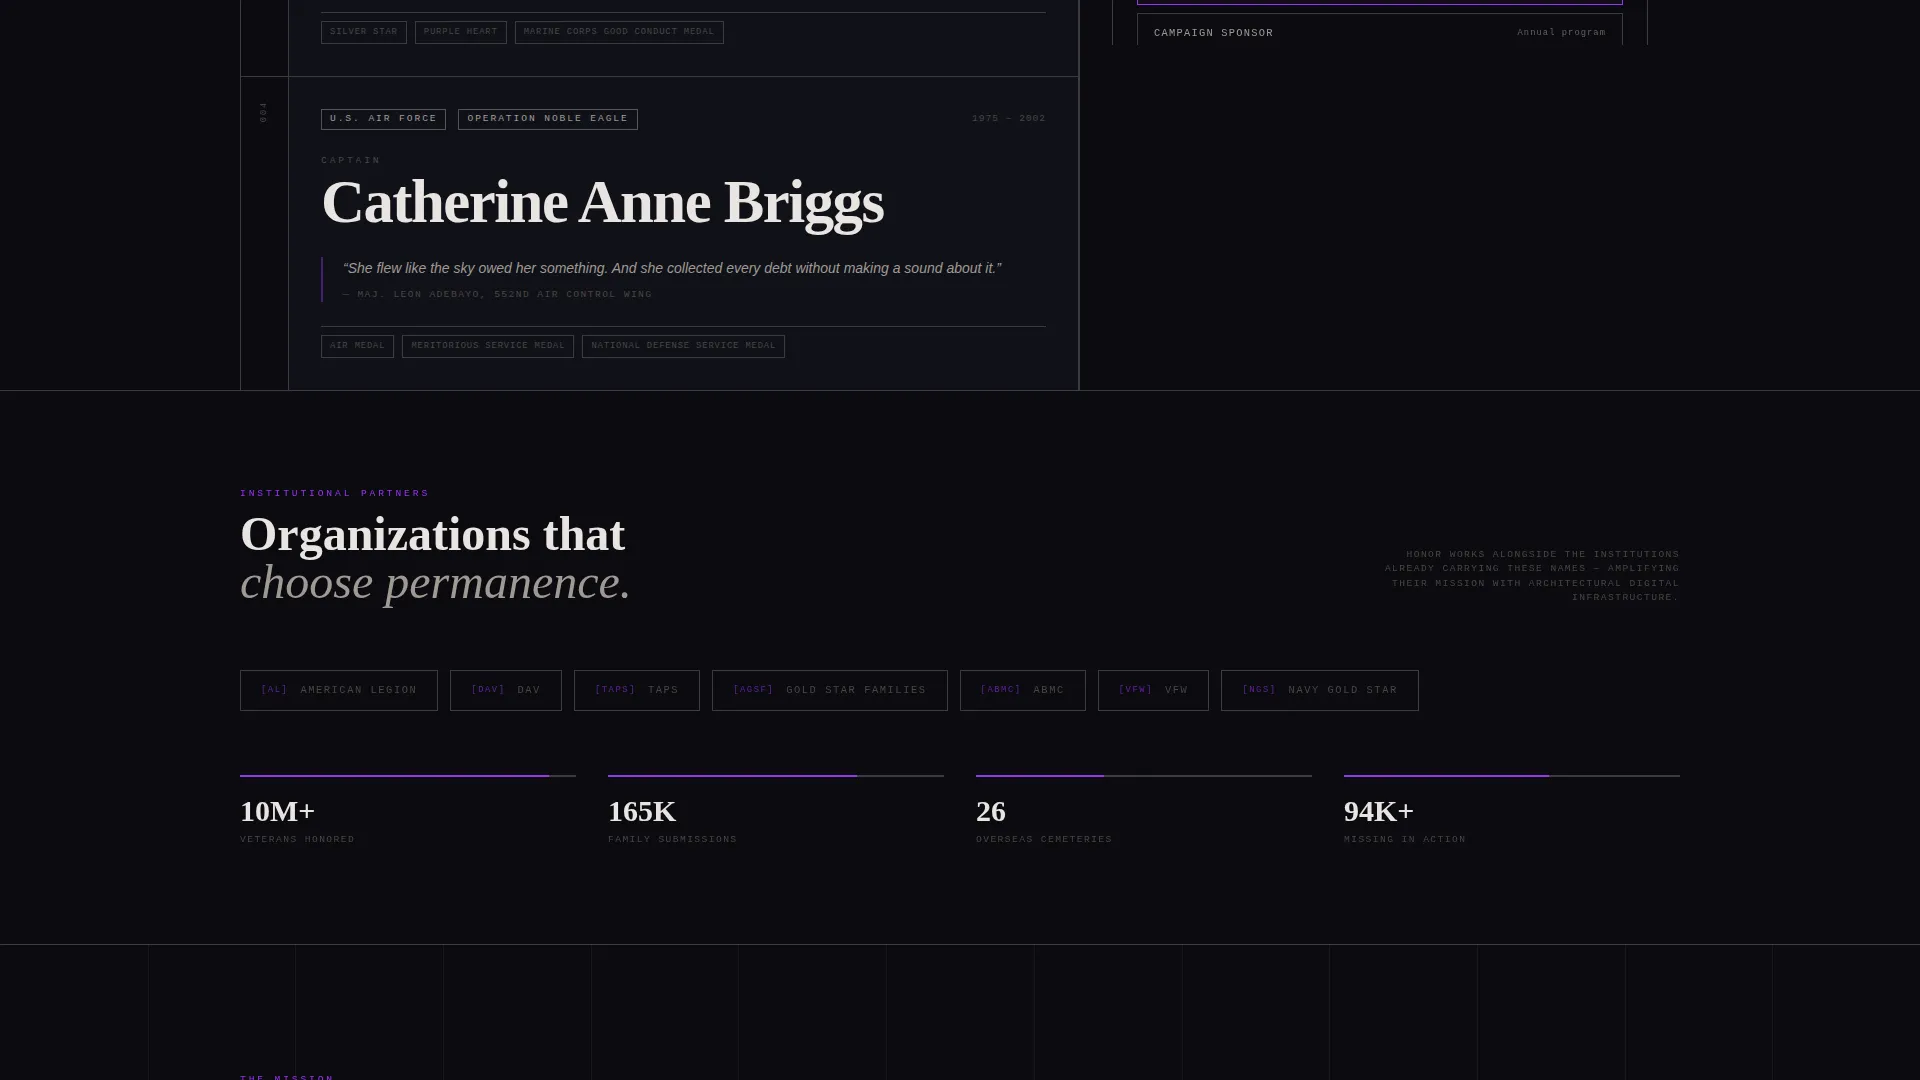Click the Maj. Leon Adebayo attribution line
This screenshot has height=1080, width=1920.
click(x=497, y=295)
